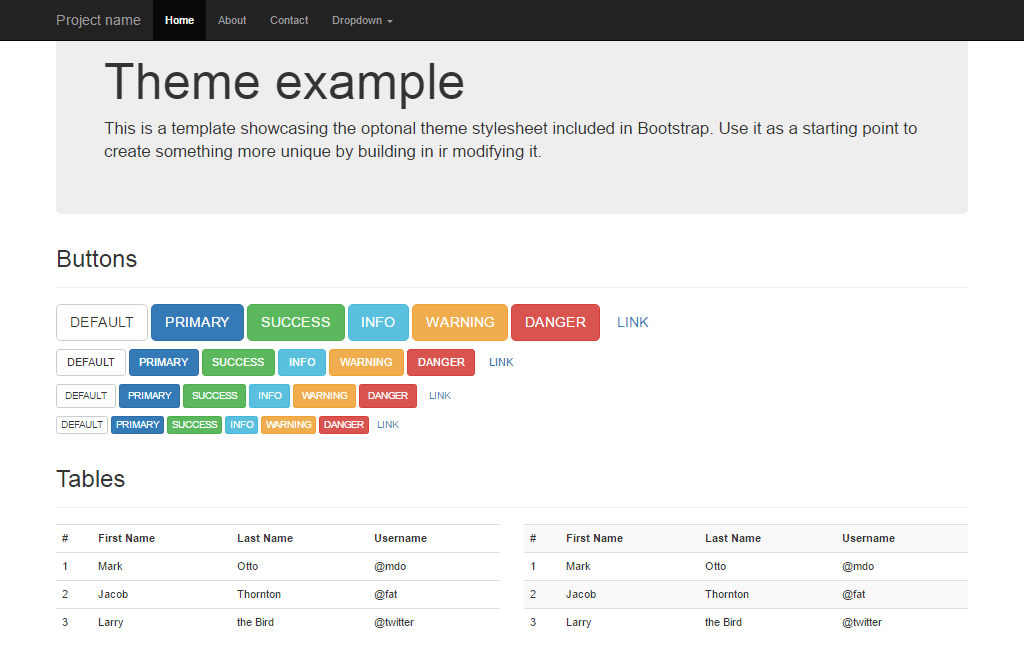This screenshot has height=648, width=1024.
Task: Click the second-largest PRIMARY button
Action: [164, 362]
